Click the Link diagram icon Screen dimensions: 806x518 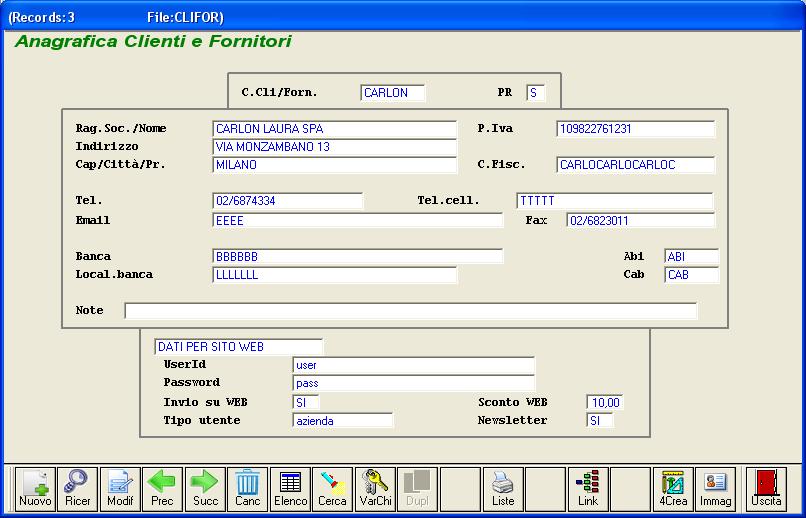point(588,489)
